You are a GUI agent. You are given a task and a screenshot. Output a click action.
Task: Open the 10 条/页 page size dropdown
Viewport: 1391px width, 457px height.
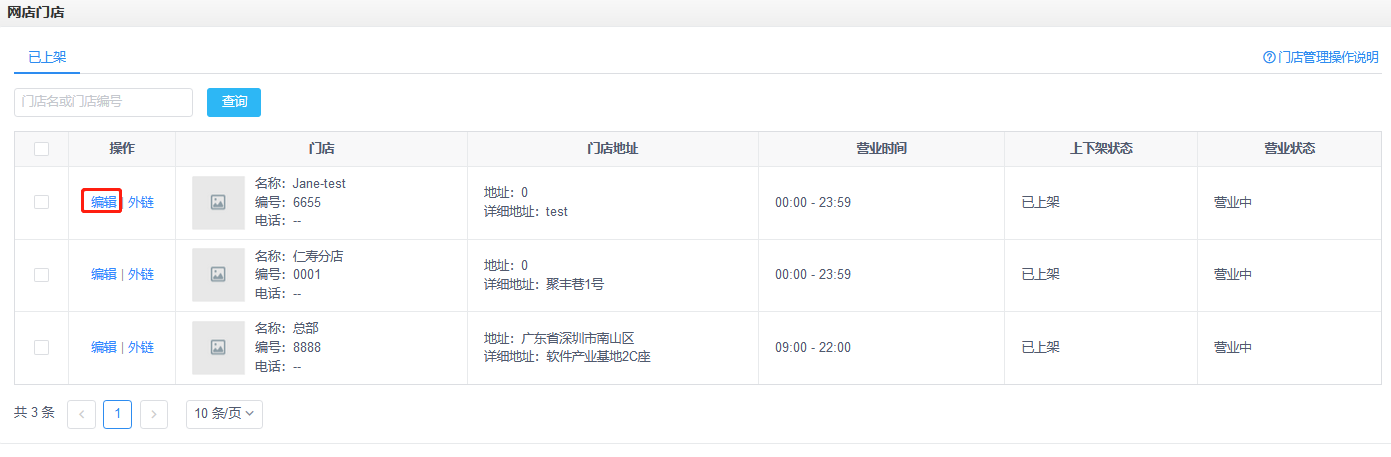click(224, 414)
